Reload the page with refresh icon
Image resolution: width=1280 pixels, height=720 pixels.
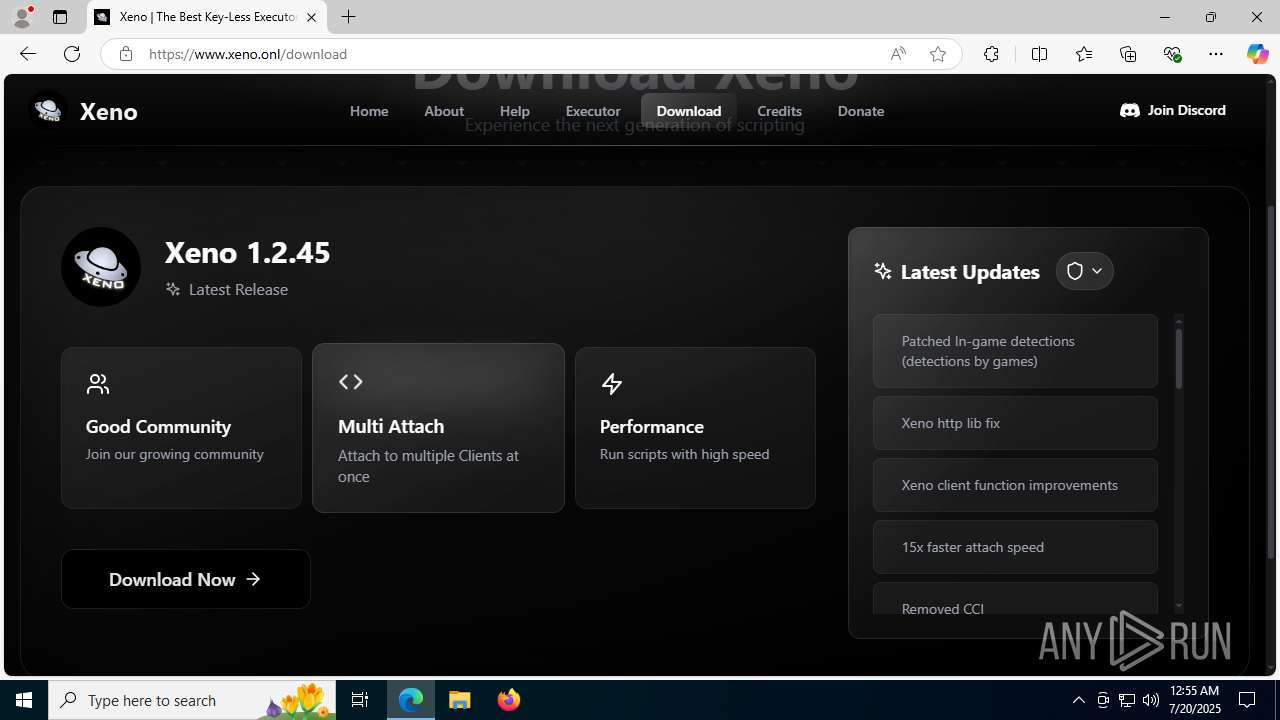(71, 54)
